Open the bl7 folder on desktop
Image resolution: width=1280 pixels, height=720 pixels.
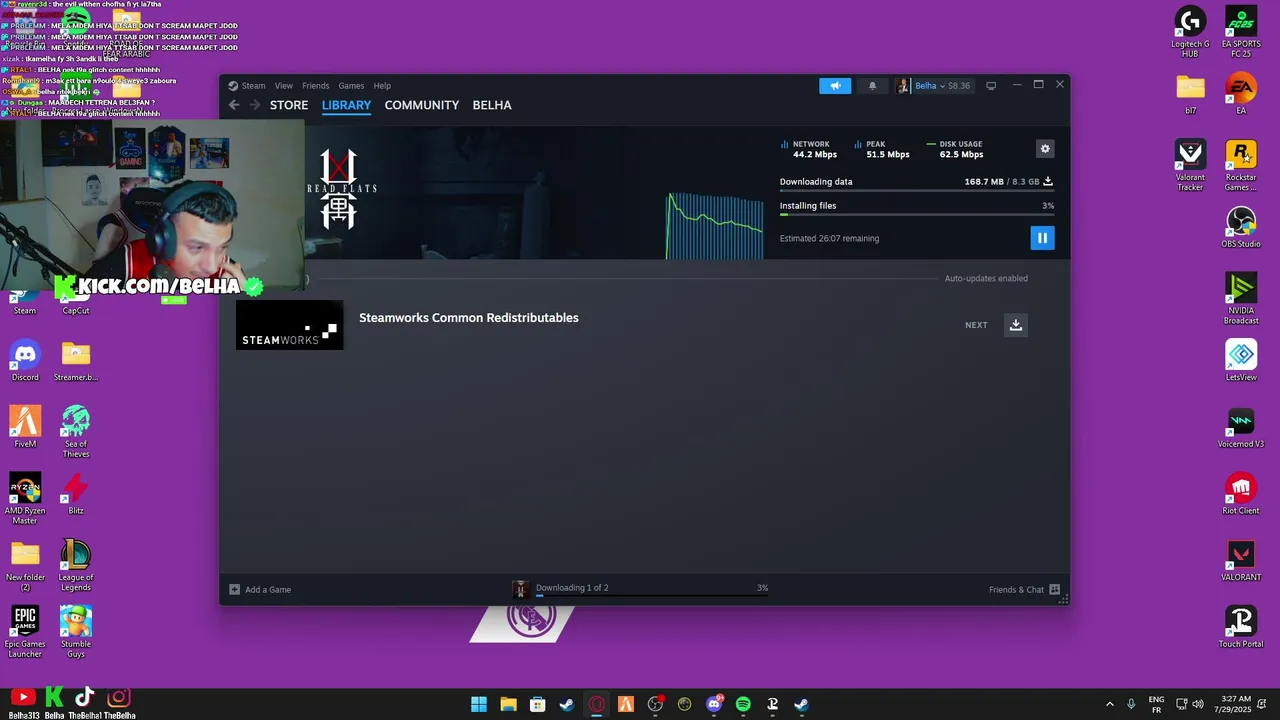1190,94
